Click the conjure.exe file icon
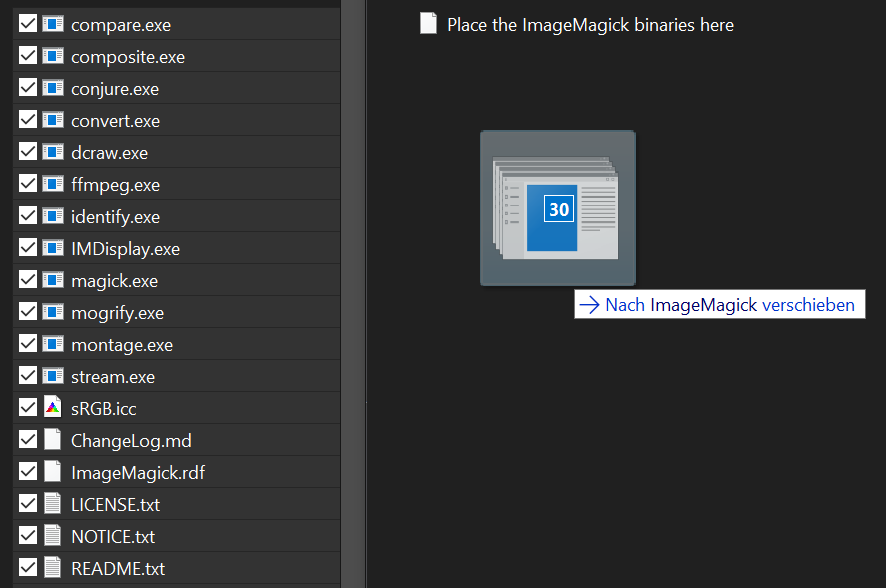Image resolution: width=886 pixels, height=588 pixels. point(53,88)
